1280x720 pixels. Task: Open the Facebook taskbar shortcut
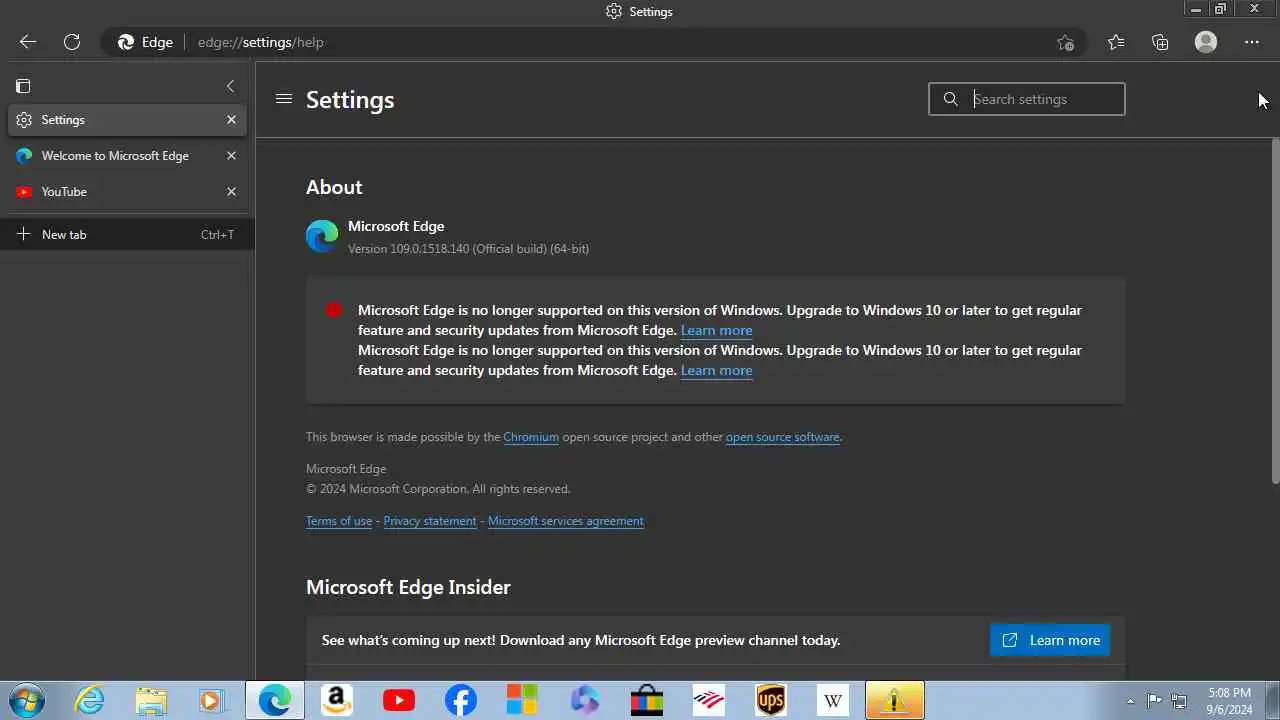[x=461, y=700]
